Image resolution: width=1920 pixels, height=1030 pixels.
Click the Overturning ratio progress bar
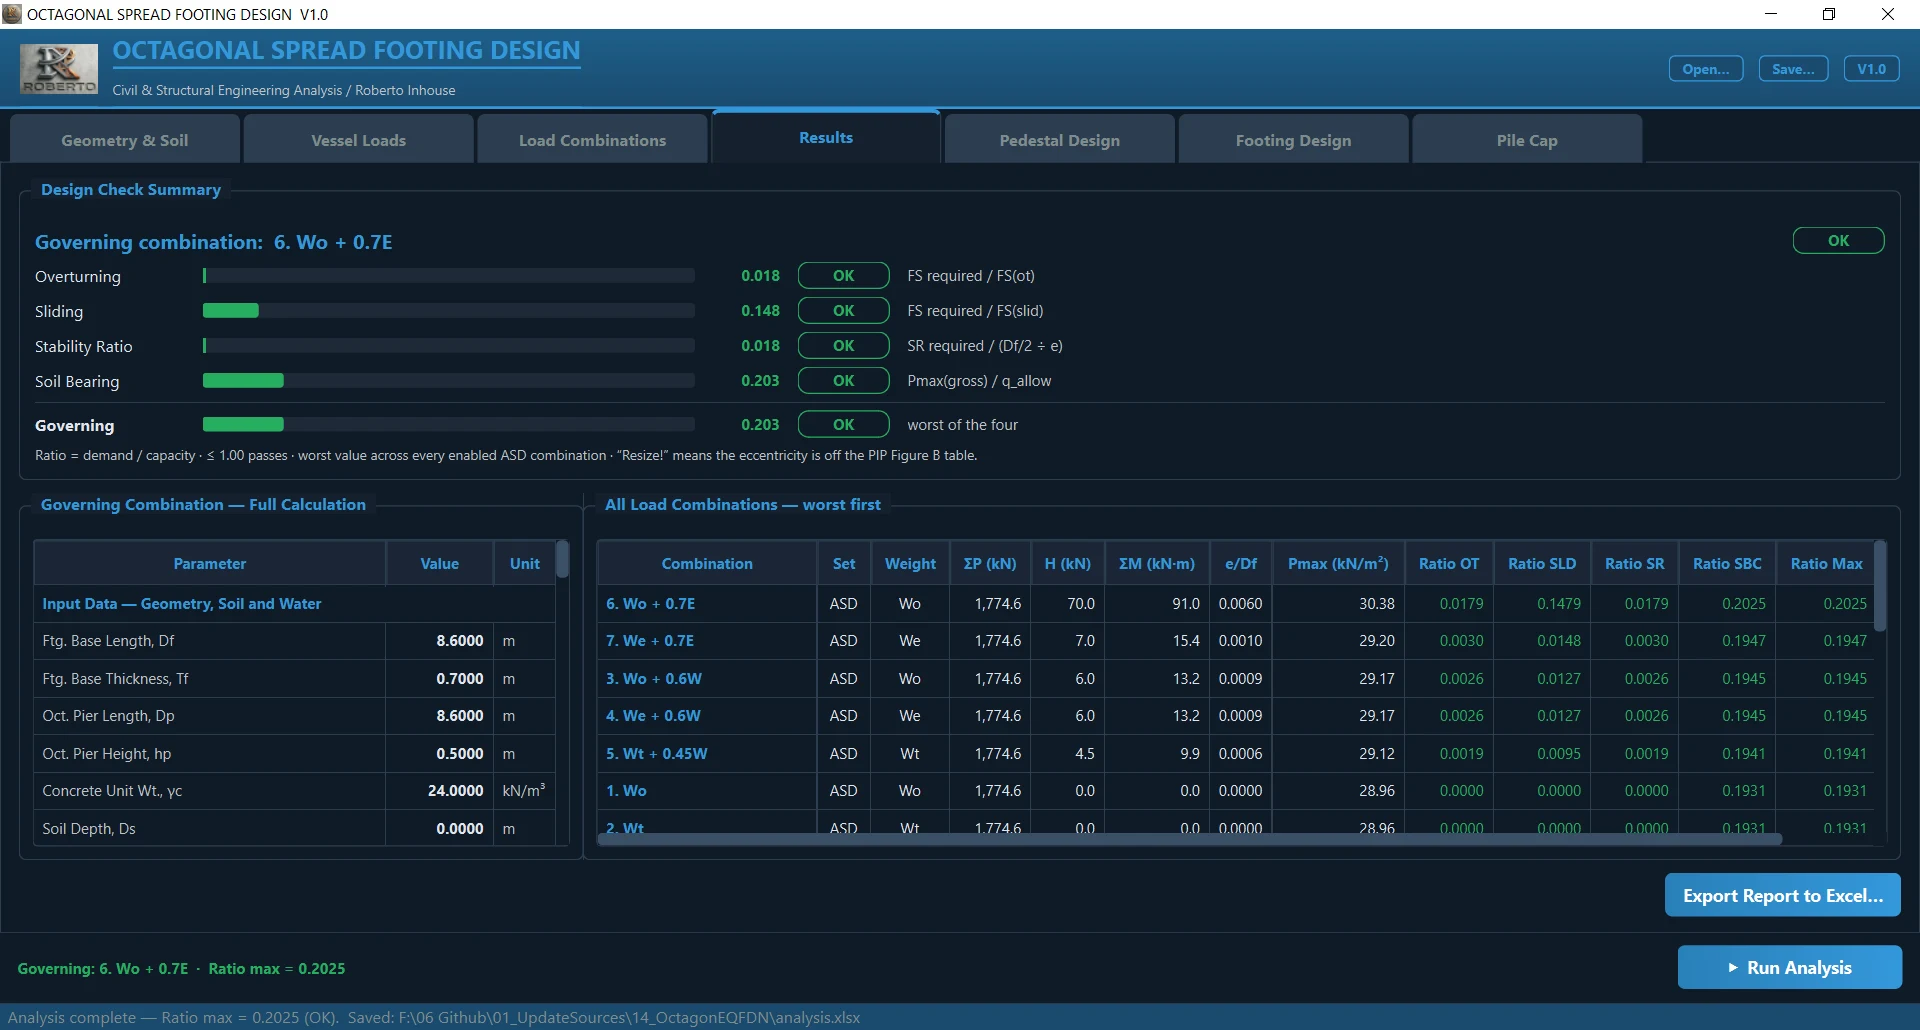448,275
